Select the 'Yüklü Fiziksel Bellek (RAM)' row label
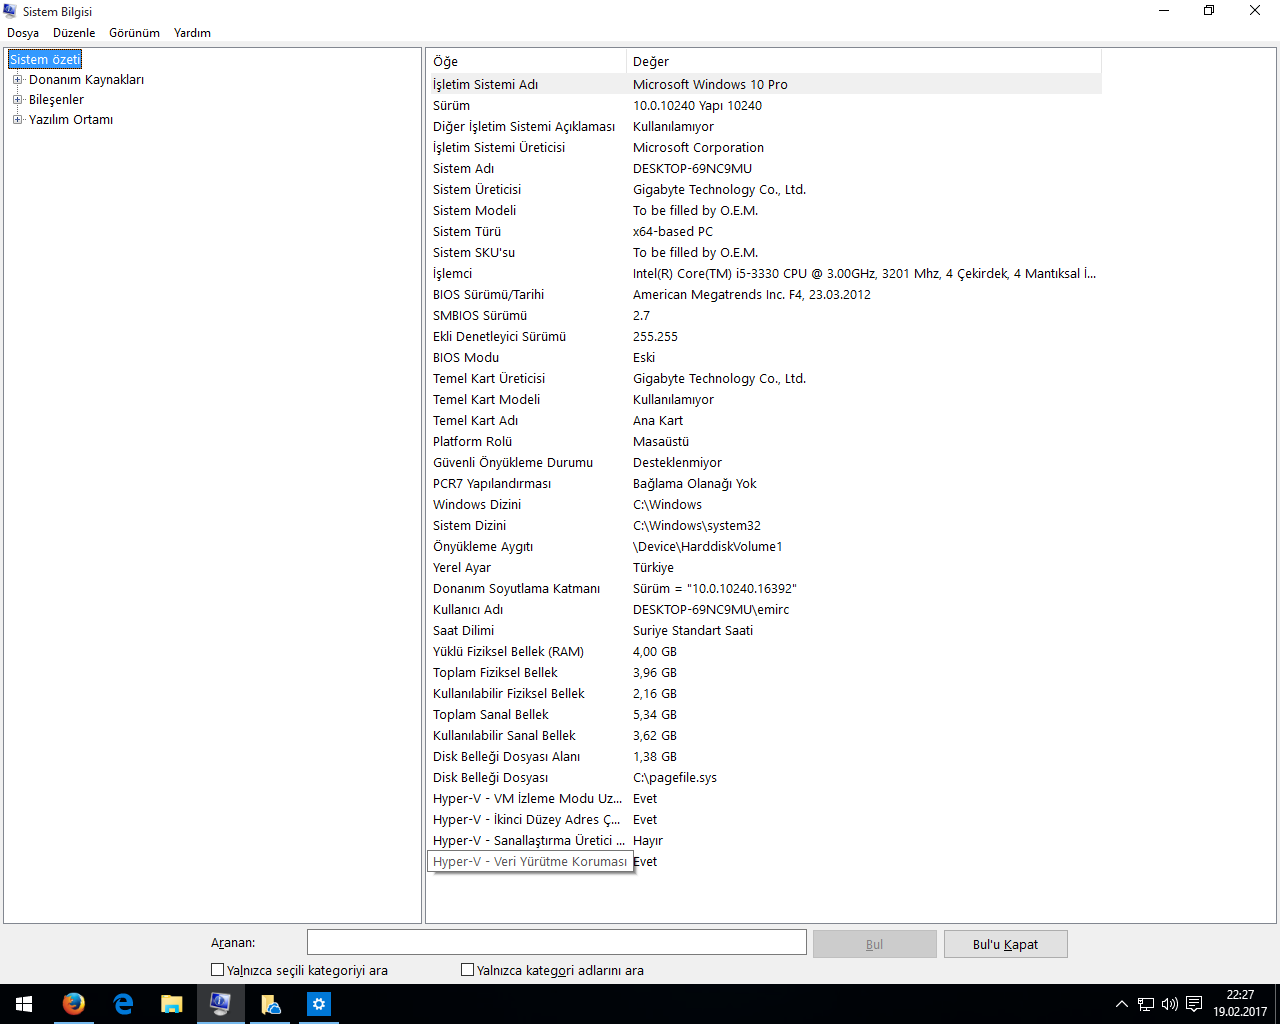The image size is (1280, 1024). tap(508, 652)
